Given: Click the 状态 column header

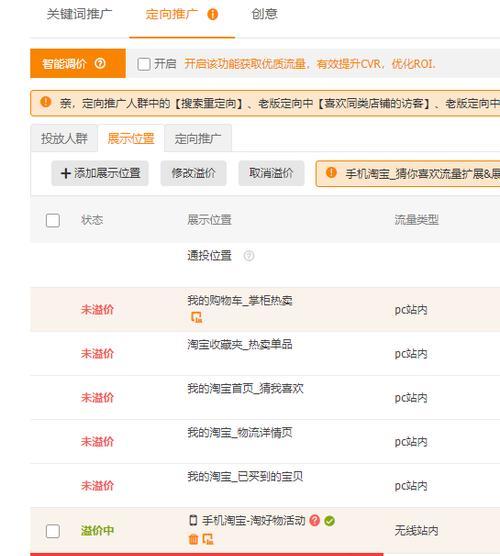Looking at the screenshot, I should pyautogui.click(x=92, y=220).
